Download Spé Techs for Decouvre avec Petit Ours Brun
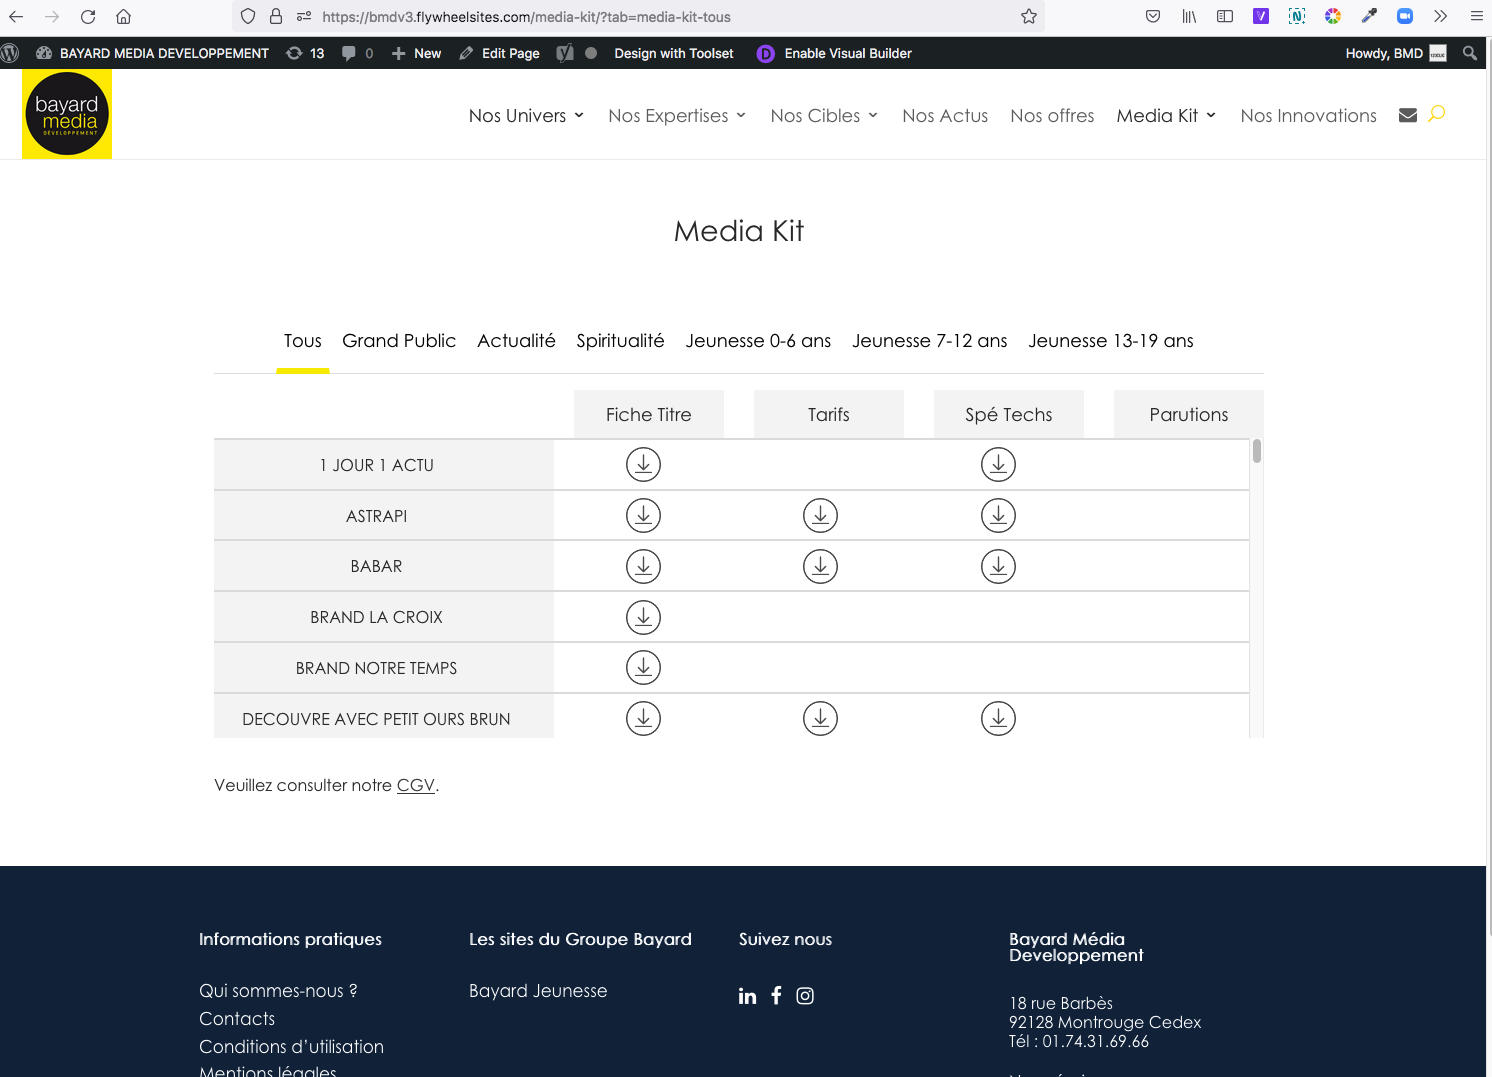Viewport: 1492px width, 1077px height. click(998, 718)
